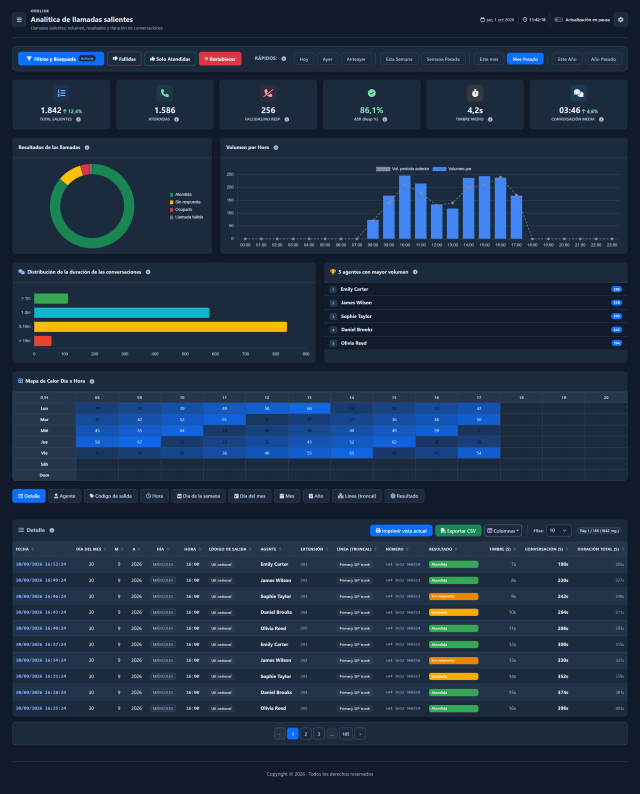The height and width of the screenshot is (794, 640).
Task: Go to last page 185
Action: tap(346, 734)
